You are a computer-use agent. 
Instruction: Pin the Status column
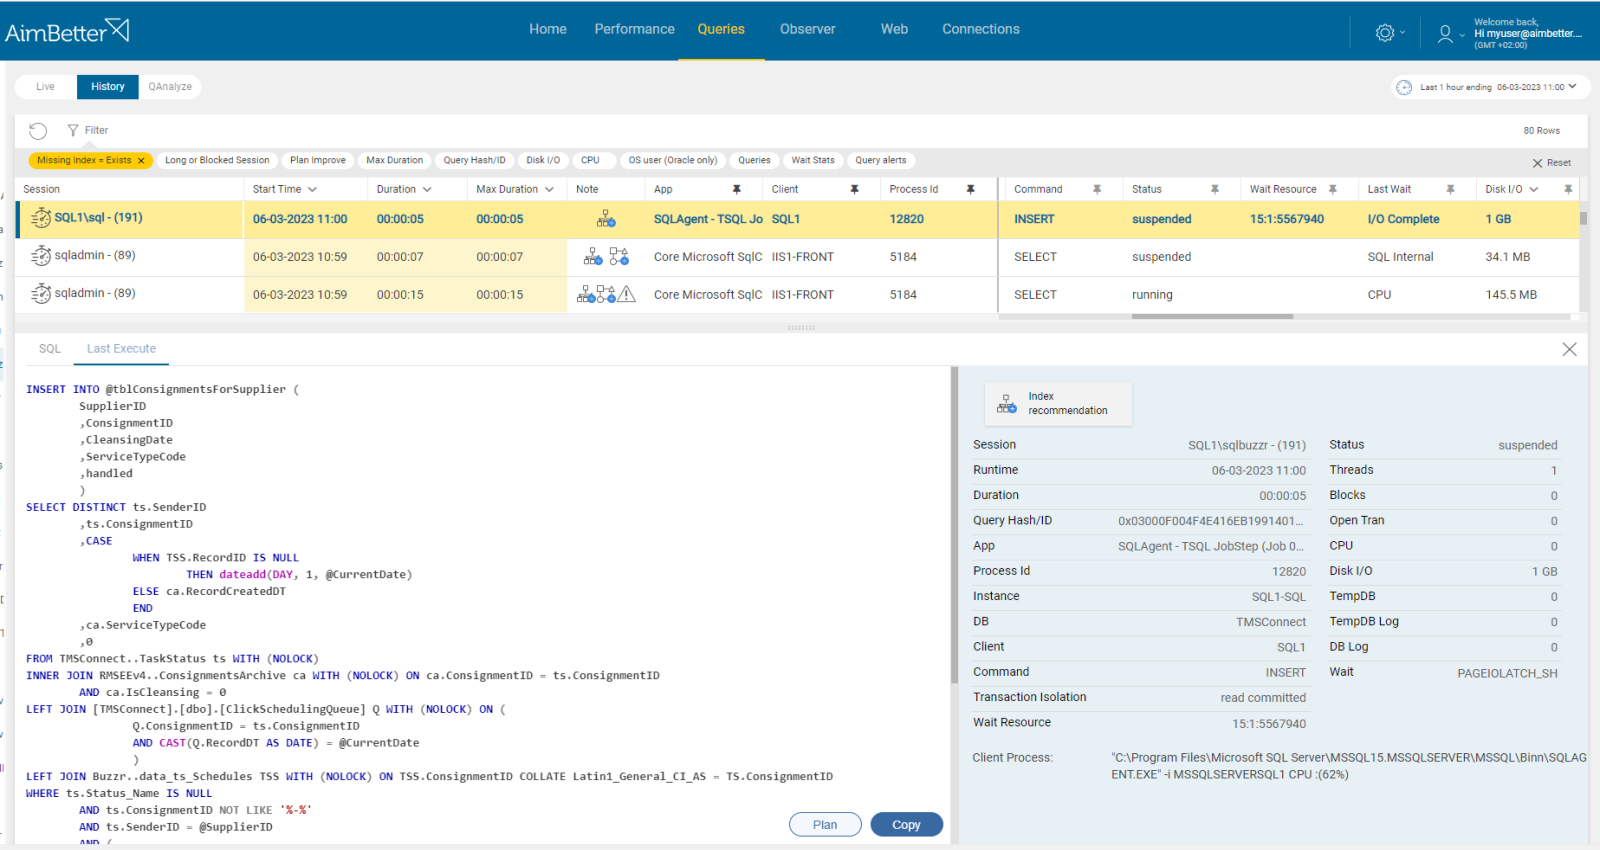pyautogui.click(x=1215, y=189)
